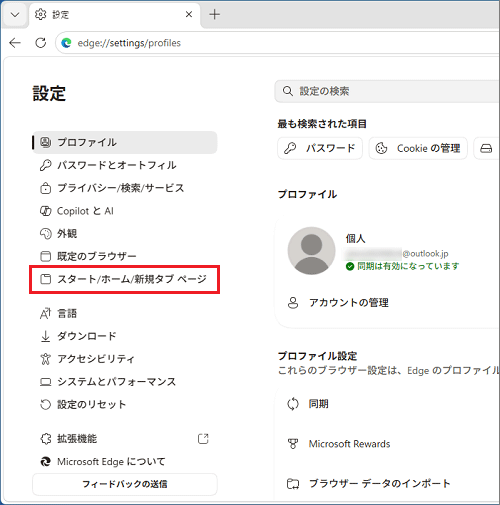Click the sync arrows icon
Viewport: 500px width, 505px height.
tap(293, 404)
